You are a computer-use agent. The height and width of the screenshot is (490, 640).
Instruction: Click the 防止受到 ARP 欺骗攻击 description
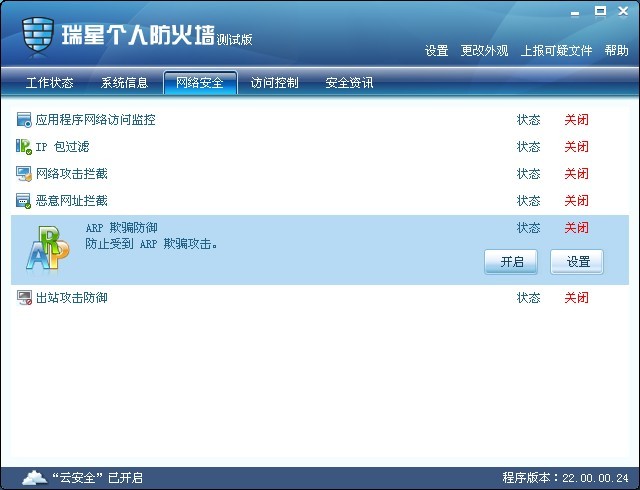[x=151, y=244]
